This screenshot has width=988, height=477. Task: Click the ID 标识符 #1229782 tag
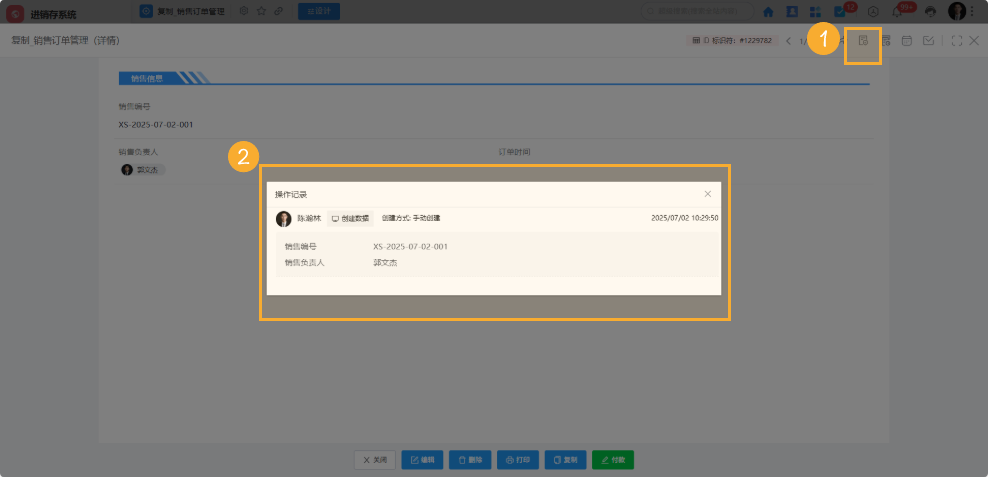733,41
